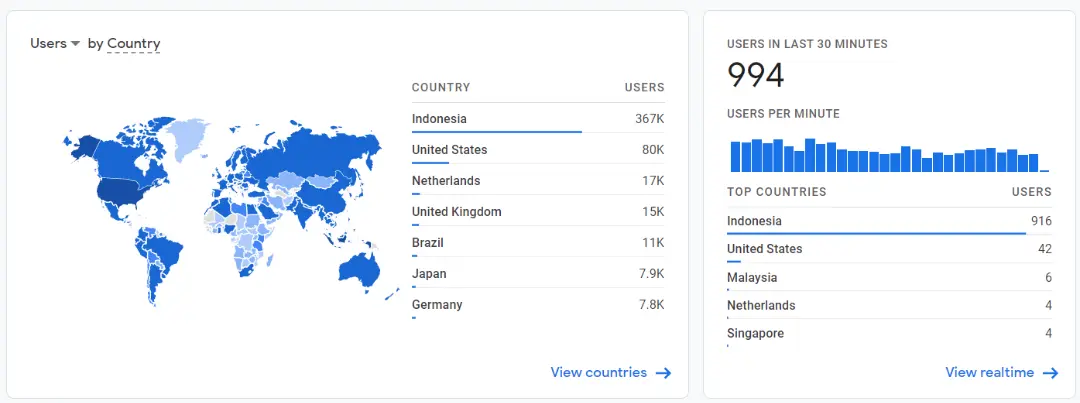Click the Netherlands row in country table
Viewport: 1080px width, 403px height.
pyautogui.click(x=538, y=181)
